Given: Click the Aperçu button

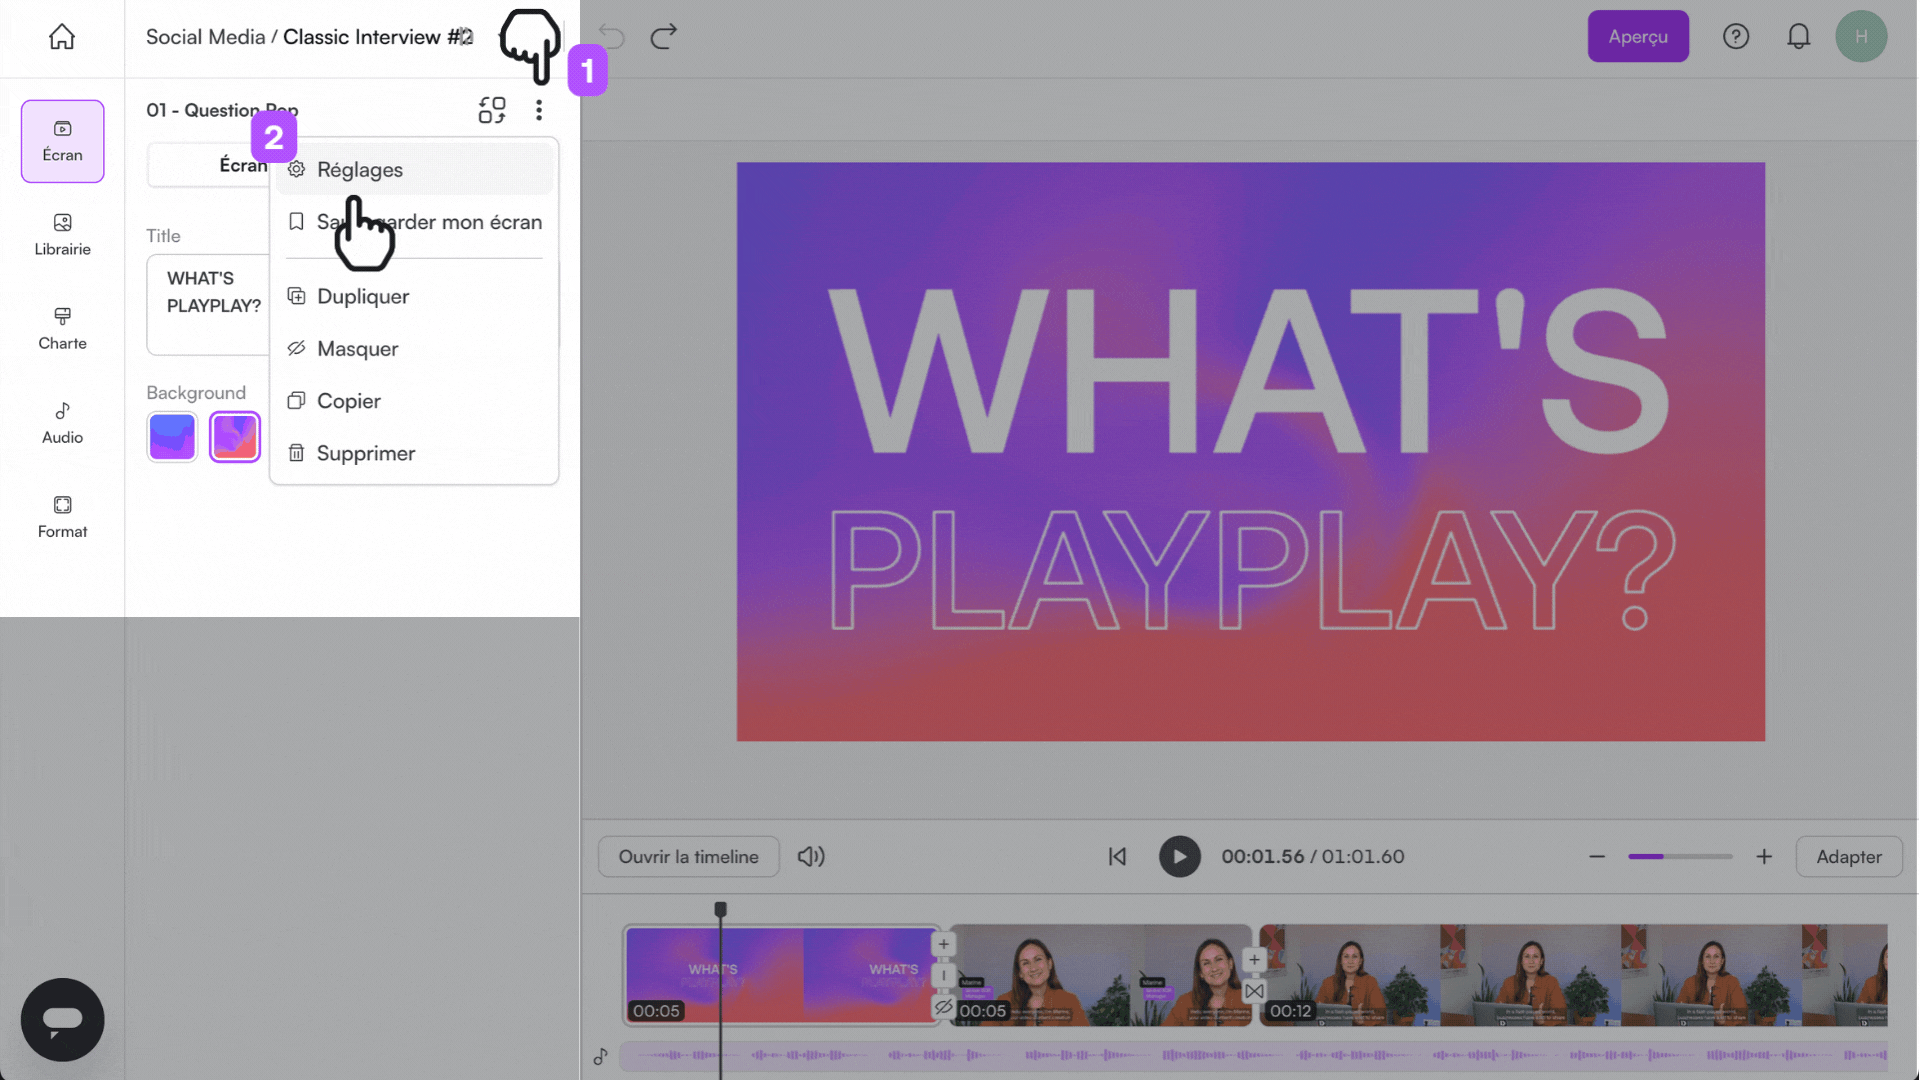Looking at the screenshot, I should [x=1637, y=36].
